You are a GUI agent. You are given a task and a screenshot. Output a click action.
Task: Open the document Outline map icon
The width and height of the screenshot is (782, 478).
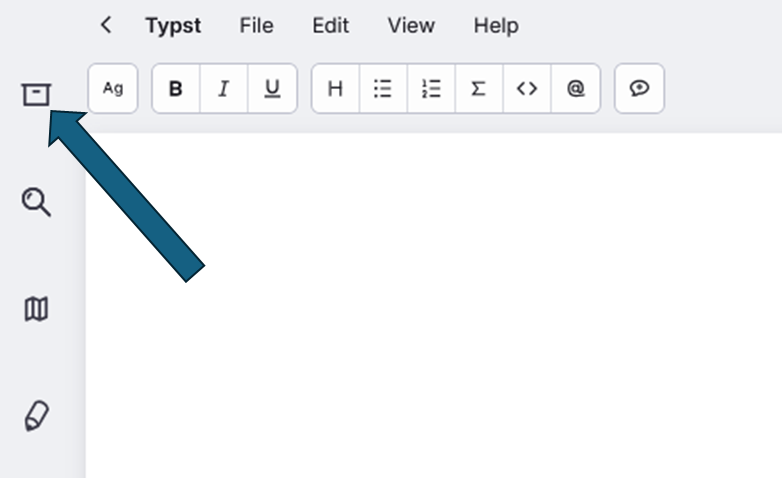coord(36,310)
